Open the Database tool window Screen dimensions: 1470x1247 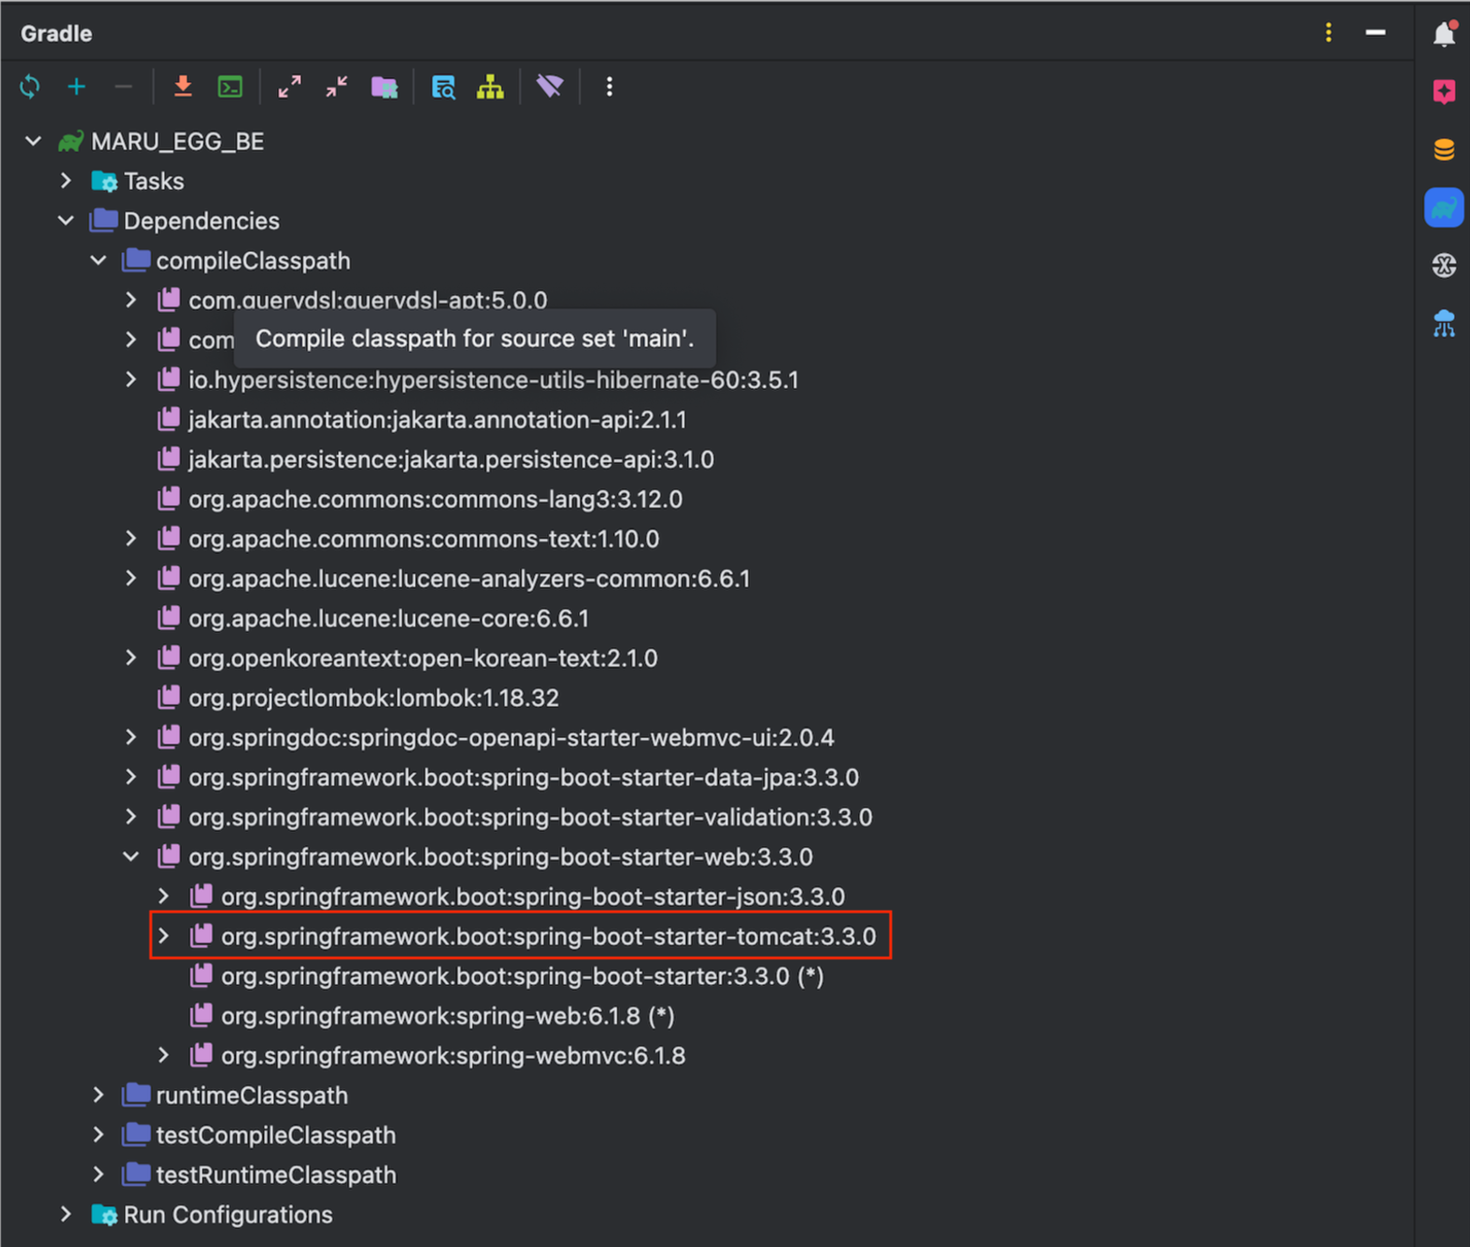pyautogui.click(x=1444, y=150)
